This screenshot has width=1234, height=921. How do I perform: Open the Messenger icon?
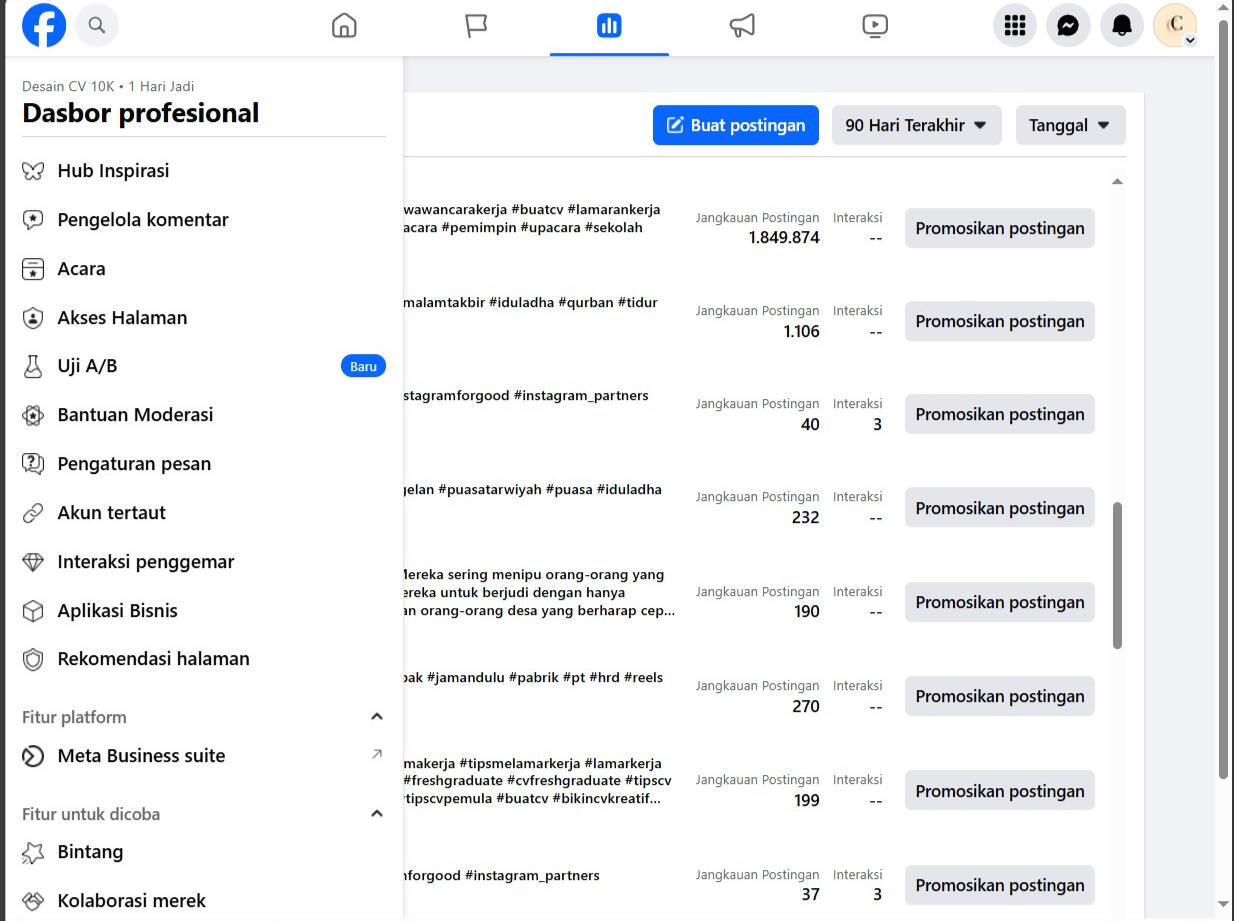pos(1068,26)
